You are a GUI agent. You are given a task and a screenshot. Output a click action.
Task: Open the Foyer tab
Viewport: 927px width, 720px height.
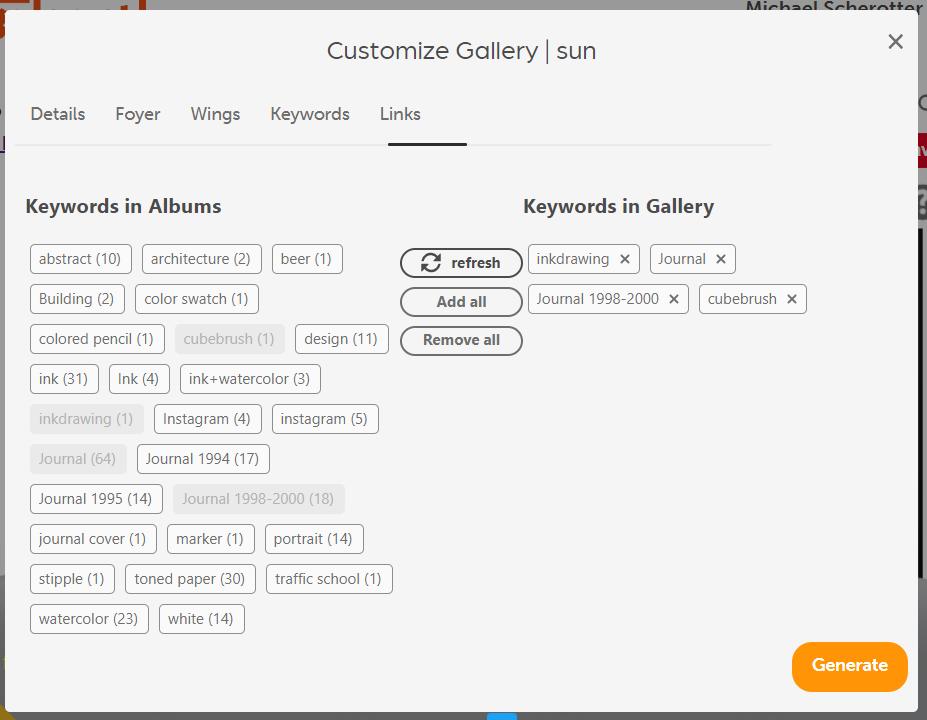138,113
